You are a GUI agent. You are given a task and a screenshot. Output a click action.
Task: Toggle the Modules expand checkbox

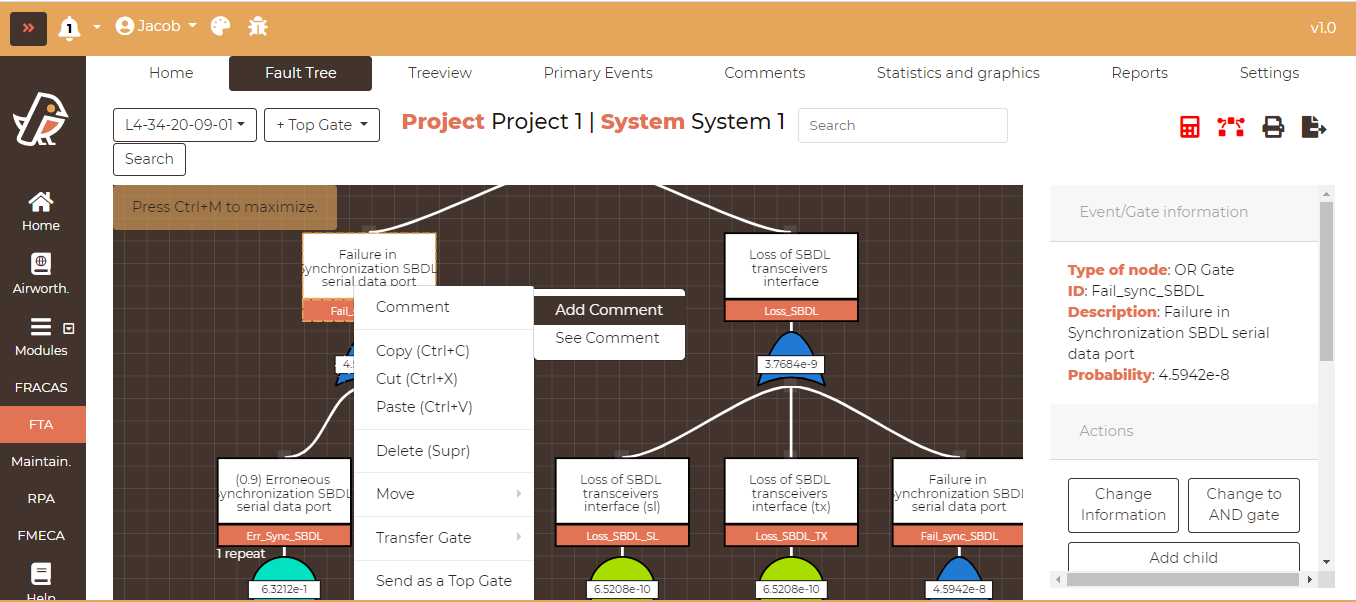pyautogui.click(x=69, y=328)
